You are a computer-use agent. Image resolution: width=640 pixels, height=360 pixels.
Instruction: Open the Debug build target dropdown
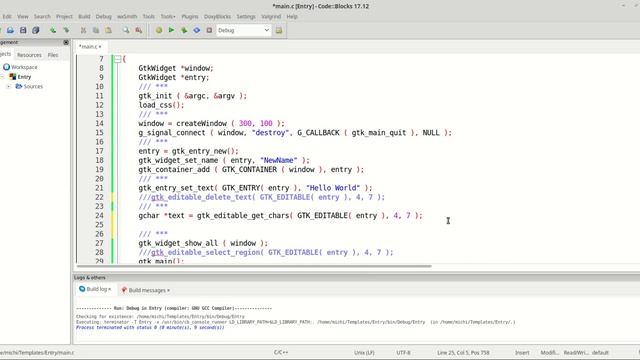[243, 30]
